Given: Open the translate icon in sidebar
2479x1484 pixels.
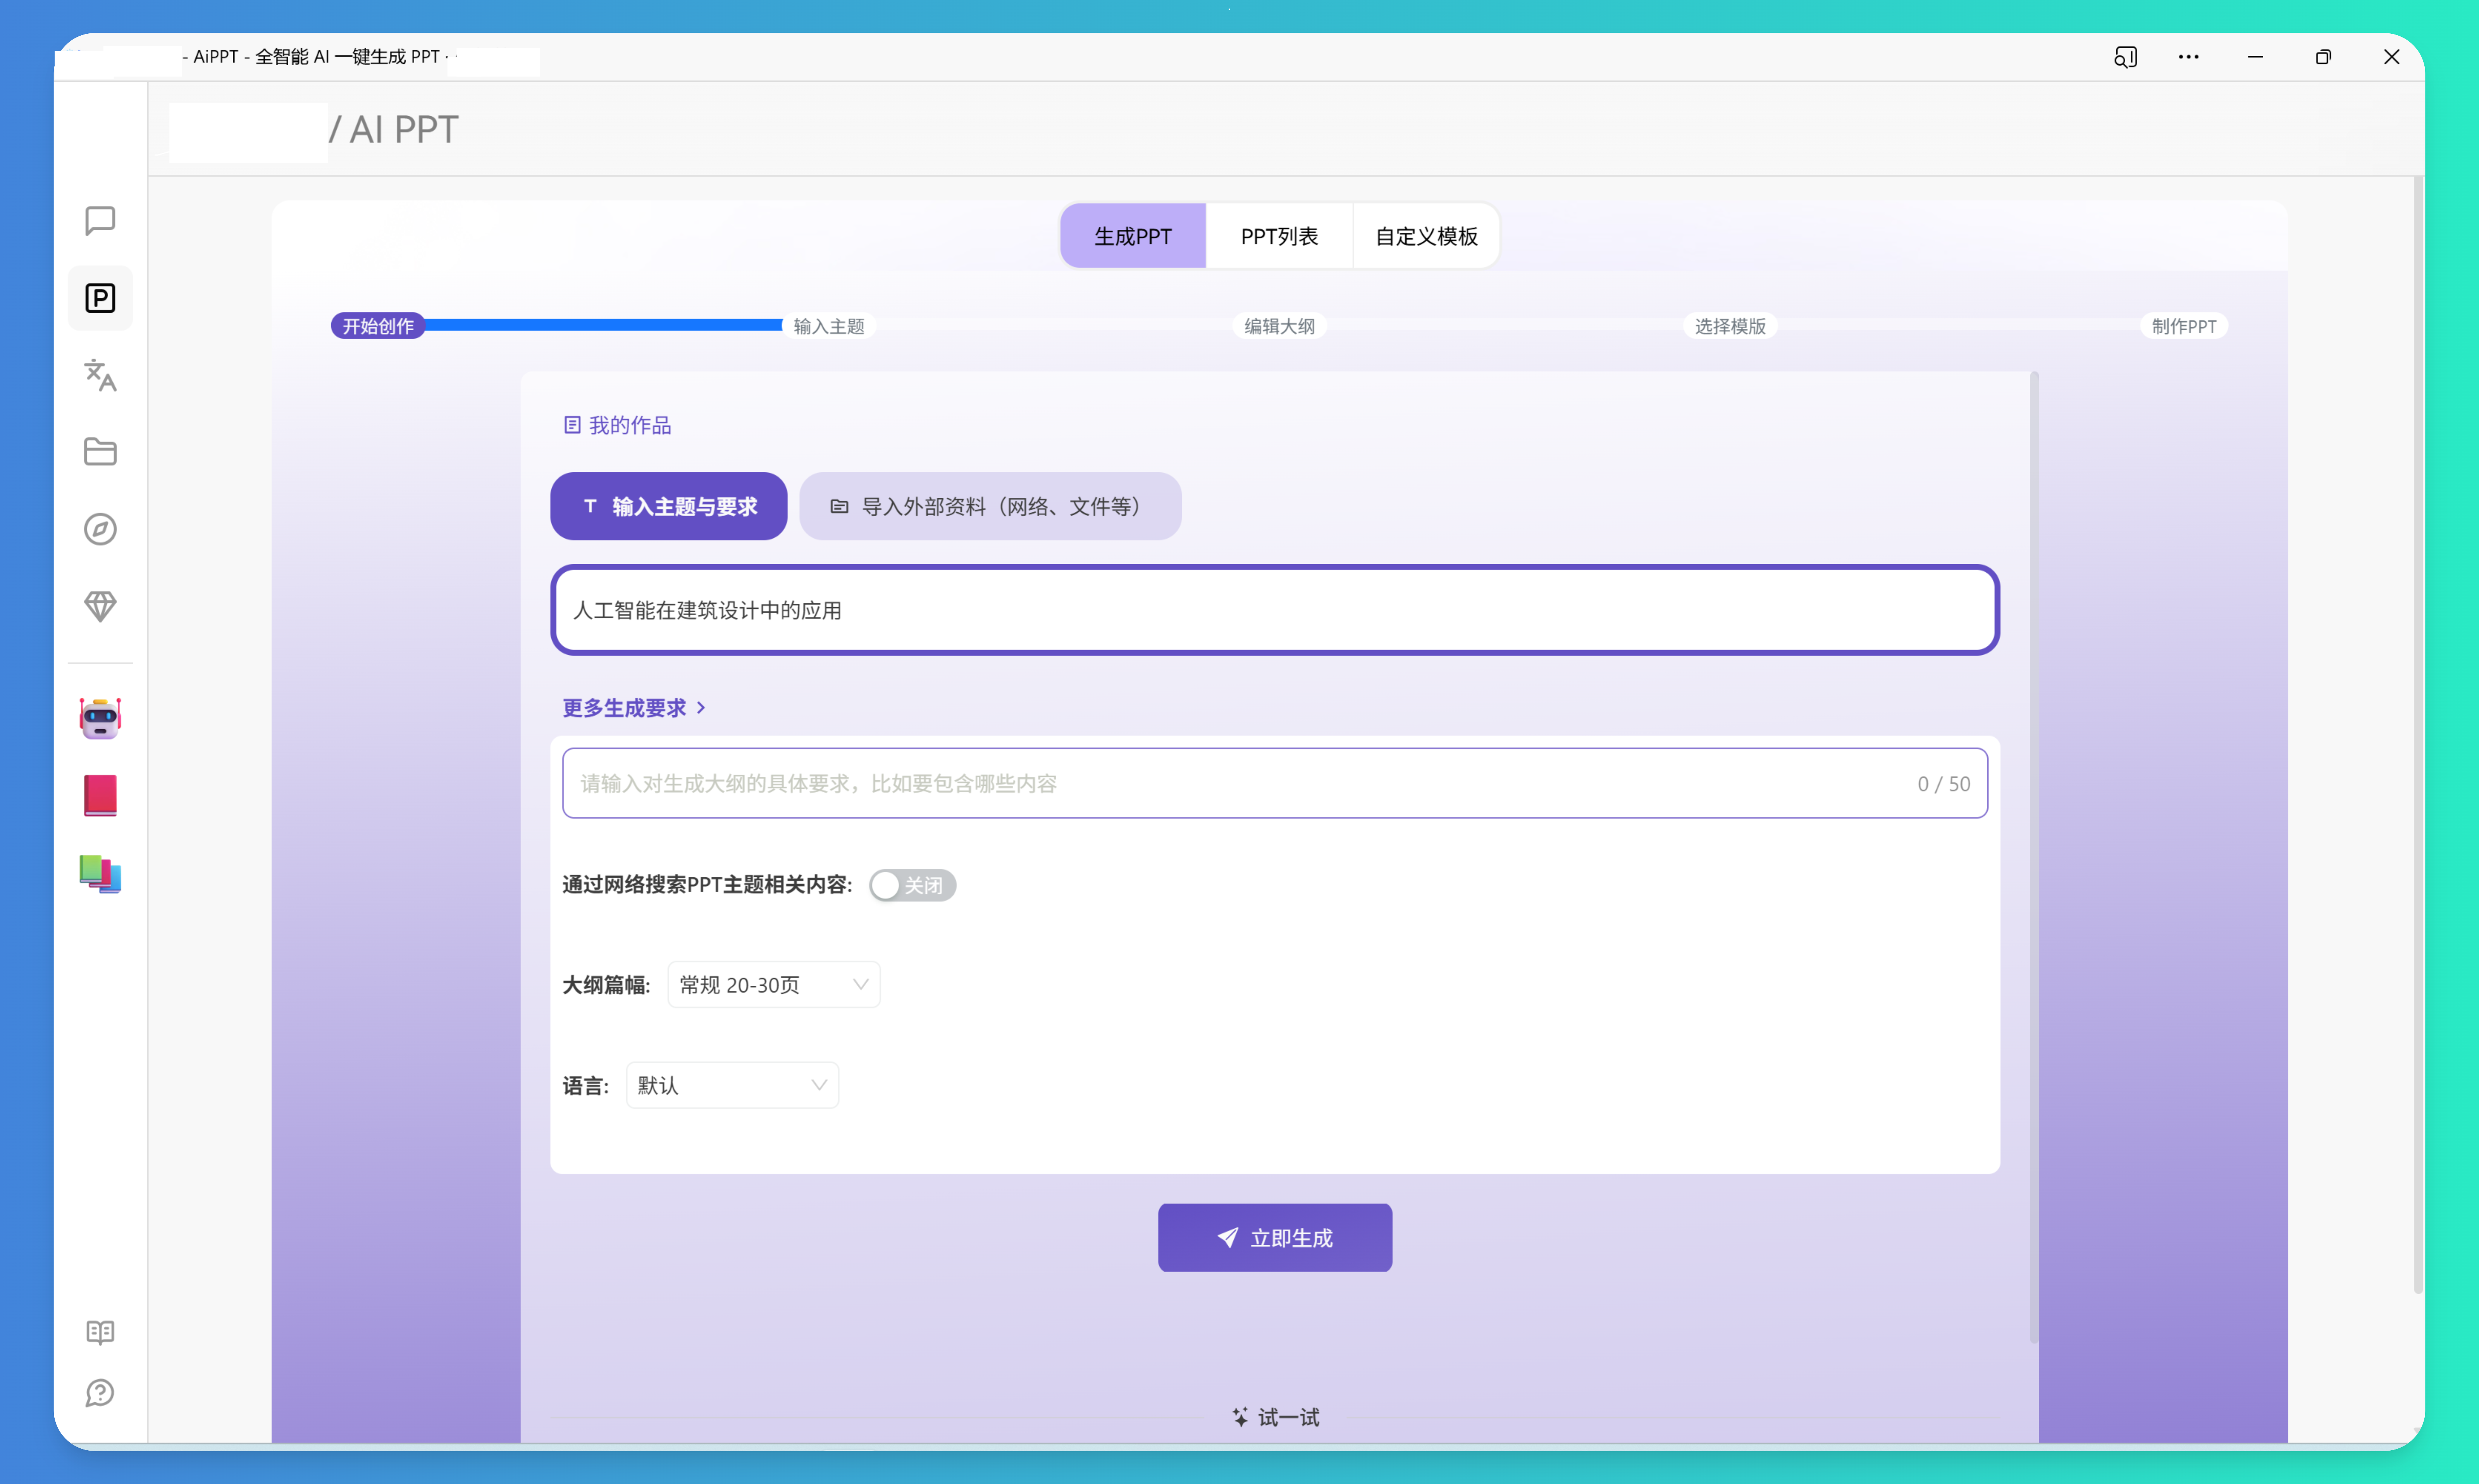Looking at the screenshot, I should [x=100, y=375].
